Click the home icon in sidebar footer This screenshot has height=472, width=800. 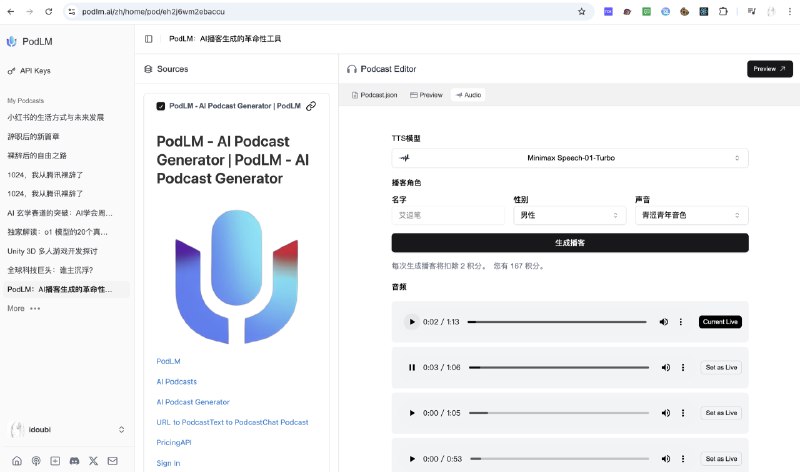click(17, 461)
